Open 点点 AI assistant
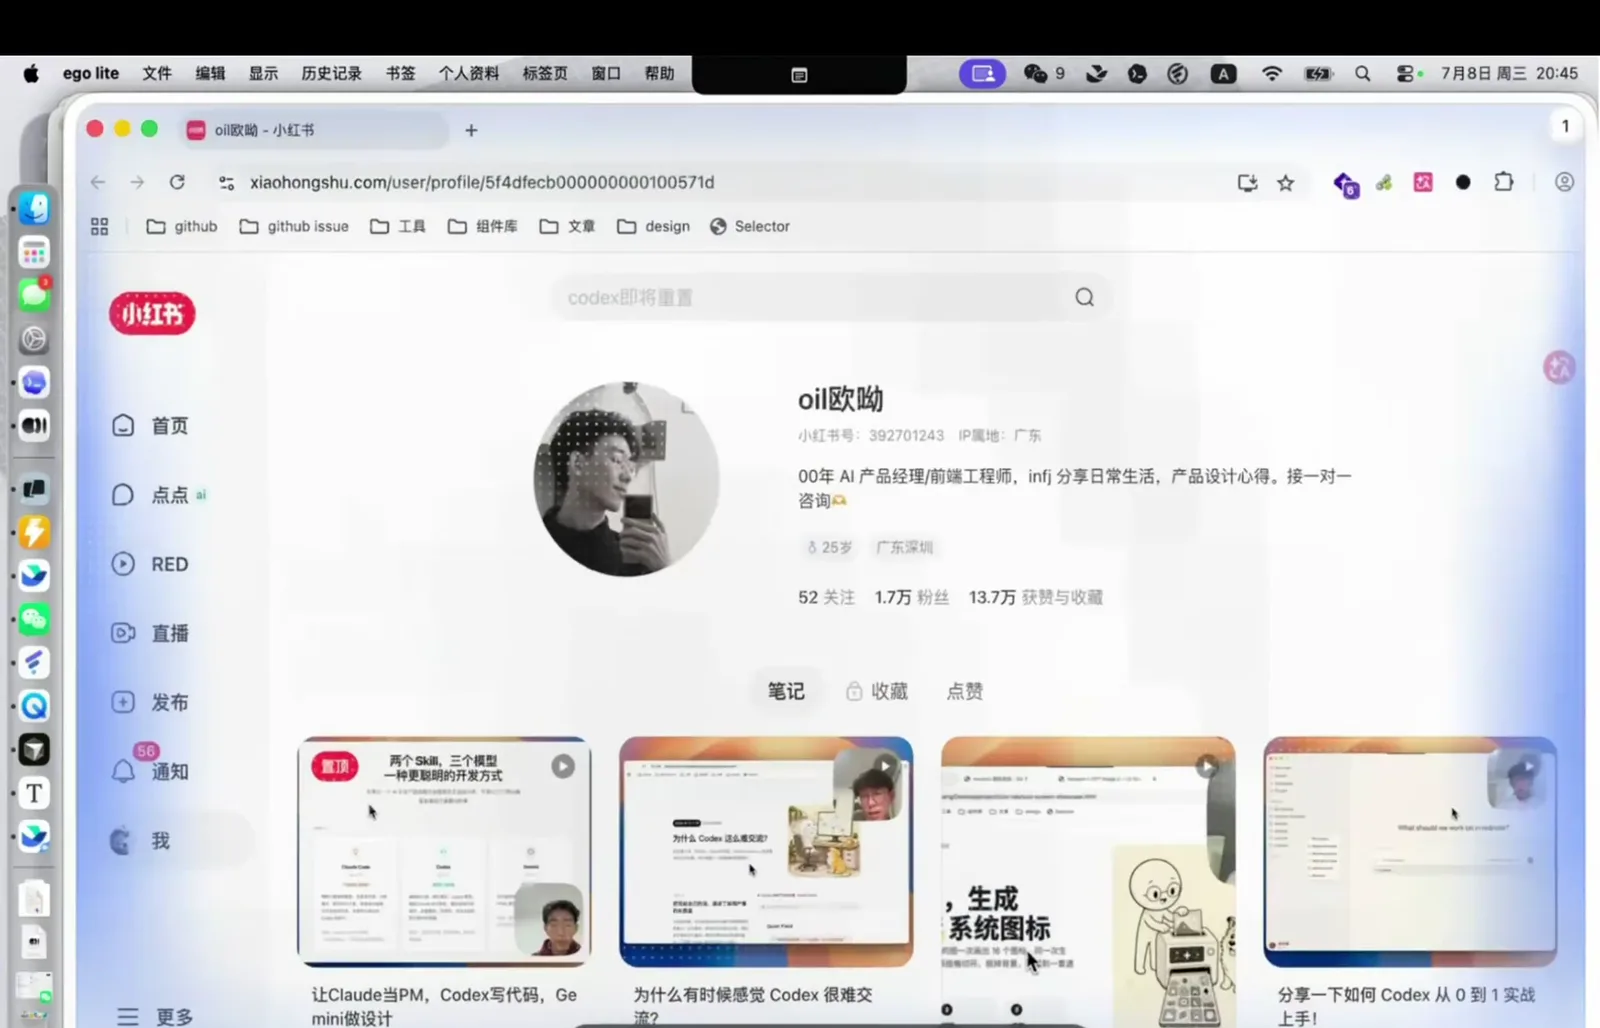This screenshot has width=1600, height=1028. tap(158, 495)
